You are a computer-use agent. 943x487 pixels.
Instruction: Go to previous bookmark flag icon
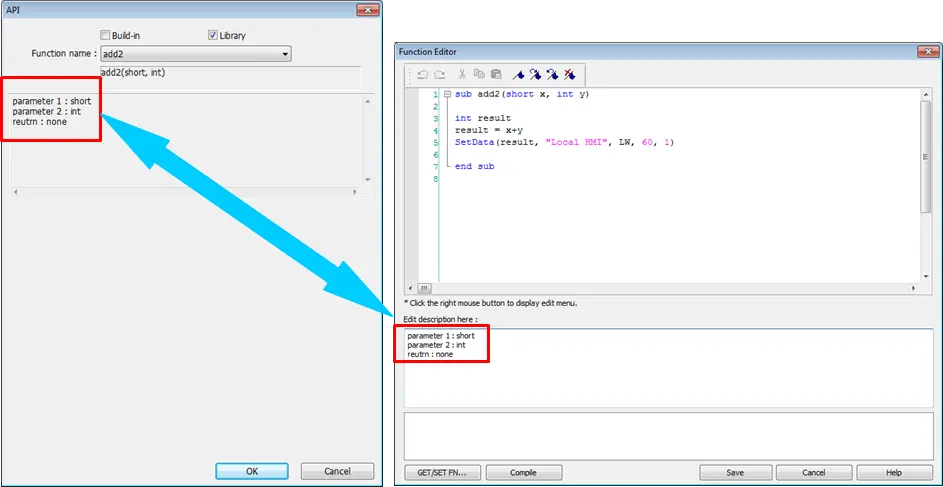point(553,75)
